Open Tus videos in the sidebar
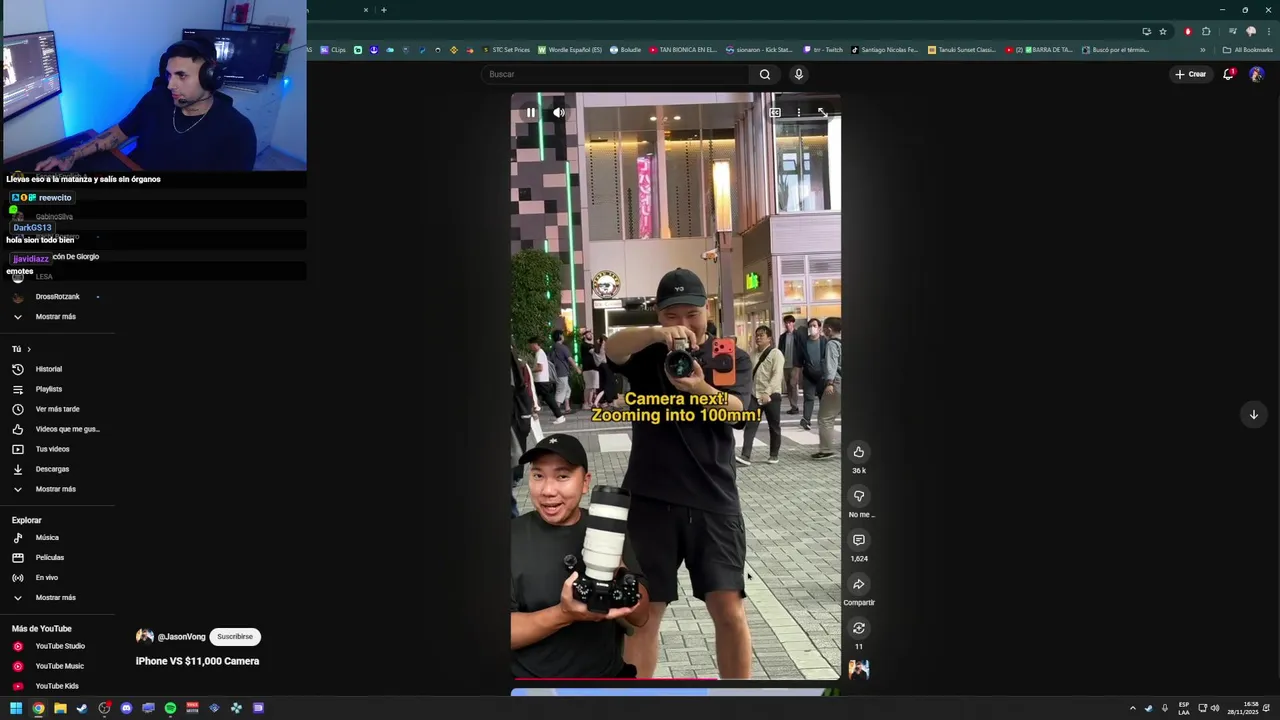 tap(52, 449)
